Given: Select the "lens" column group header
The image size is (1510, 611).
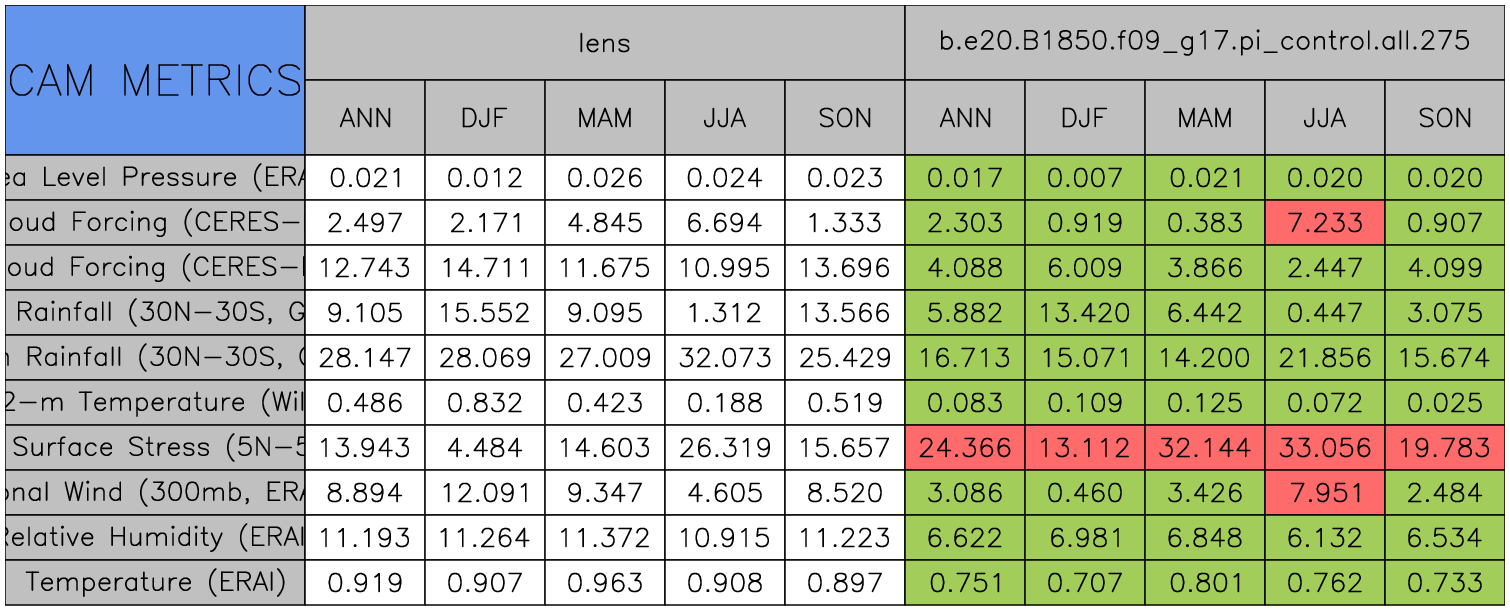Looking at the screenshot, I should click(x=604, y=42).
